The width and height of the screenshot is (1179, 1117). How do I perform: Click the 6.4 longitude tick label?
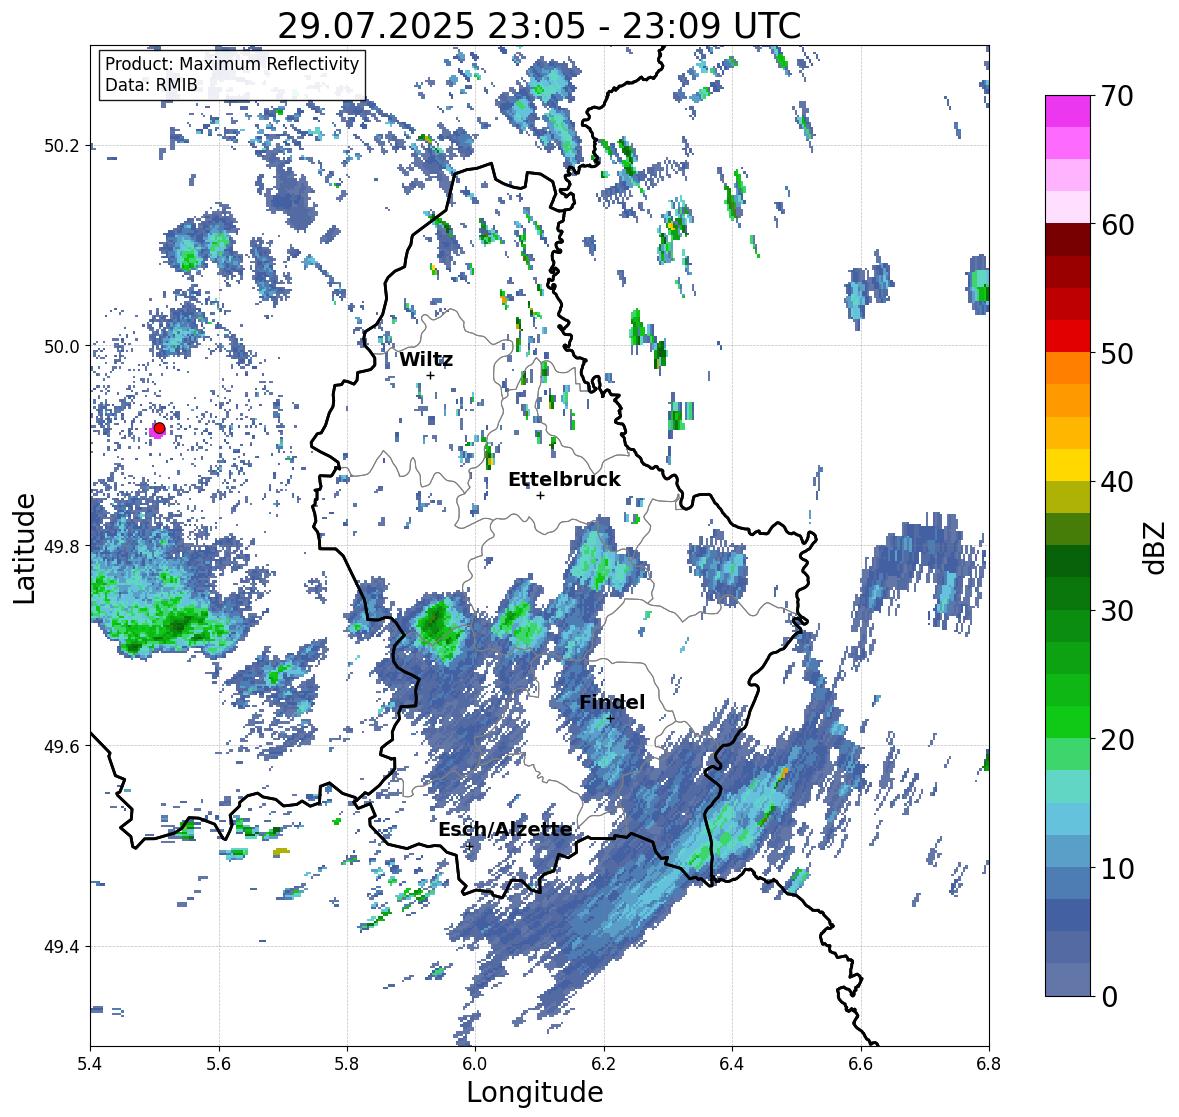pyautogui.click(x=732, y=1063)
